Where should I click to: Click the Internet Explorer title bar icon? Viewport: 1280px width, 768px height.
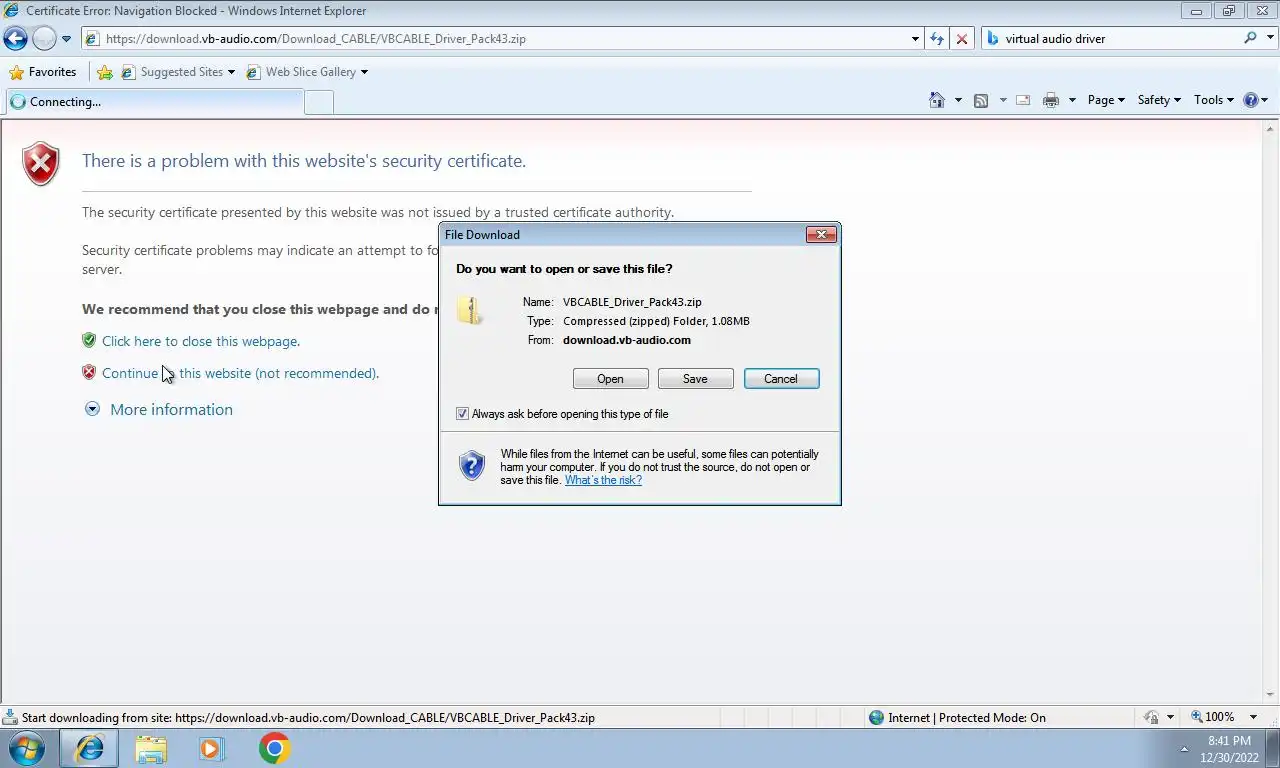click(x=12, y=10)
